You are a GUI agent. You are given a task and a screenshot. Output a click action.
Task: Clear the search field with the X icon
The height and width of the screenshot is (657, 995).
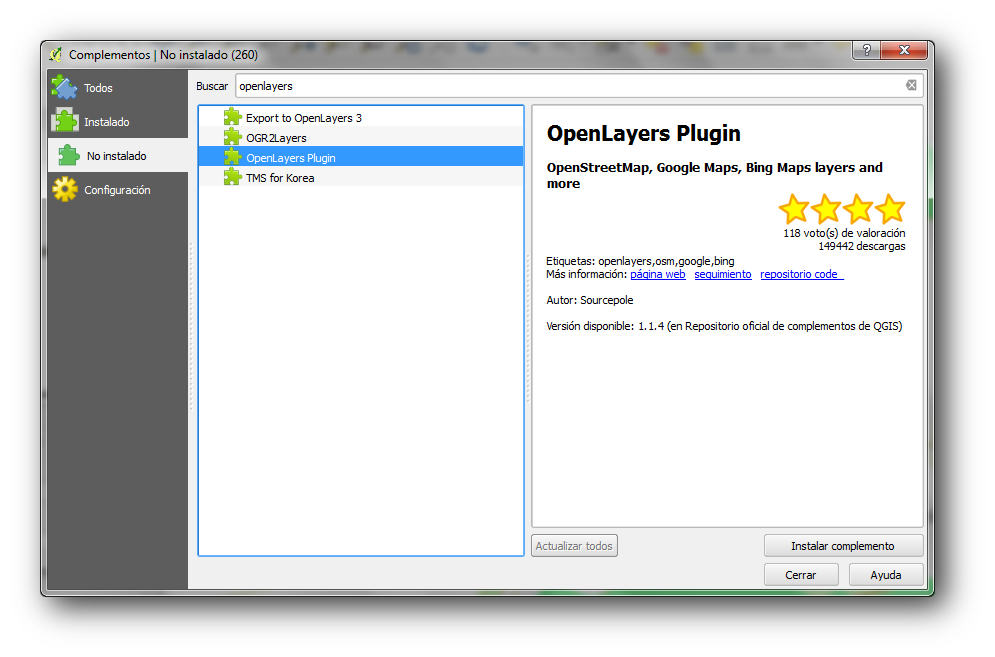pyautogui.click(x=911, y=85)
